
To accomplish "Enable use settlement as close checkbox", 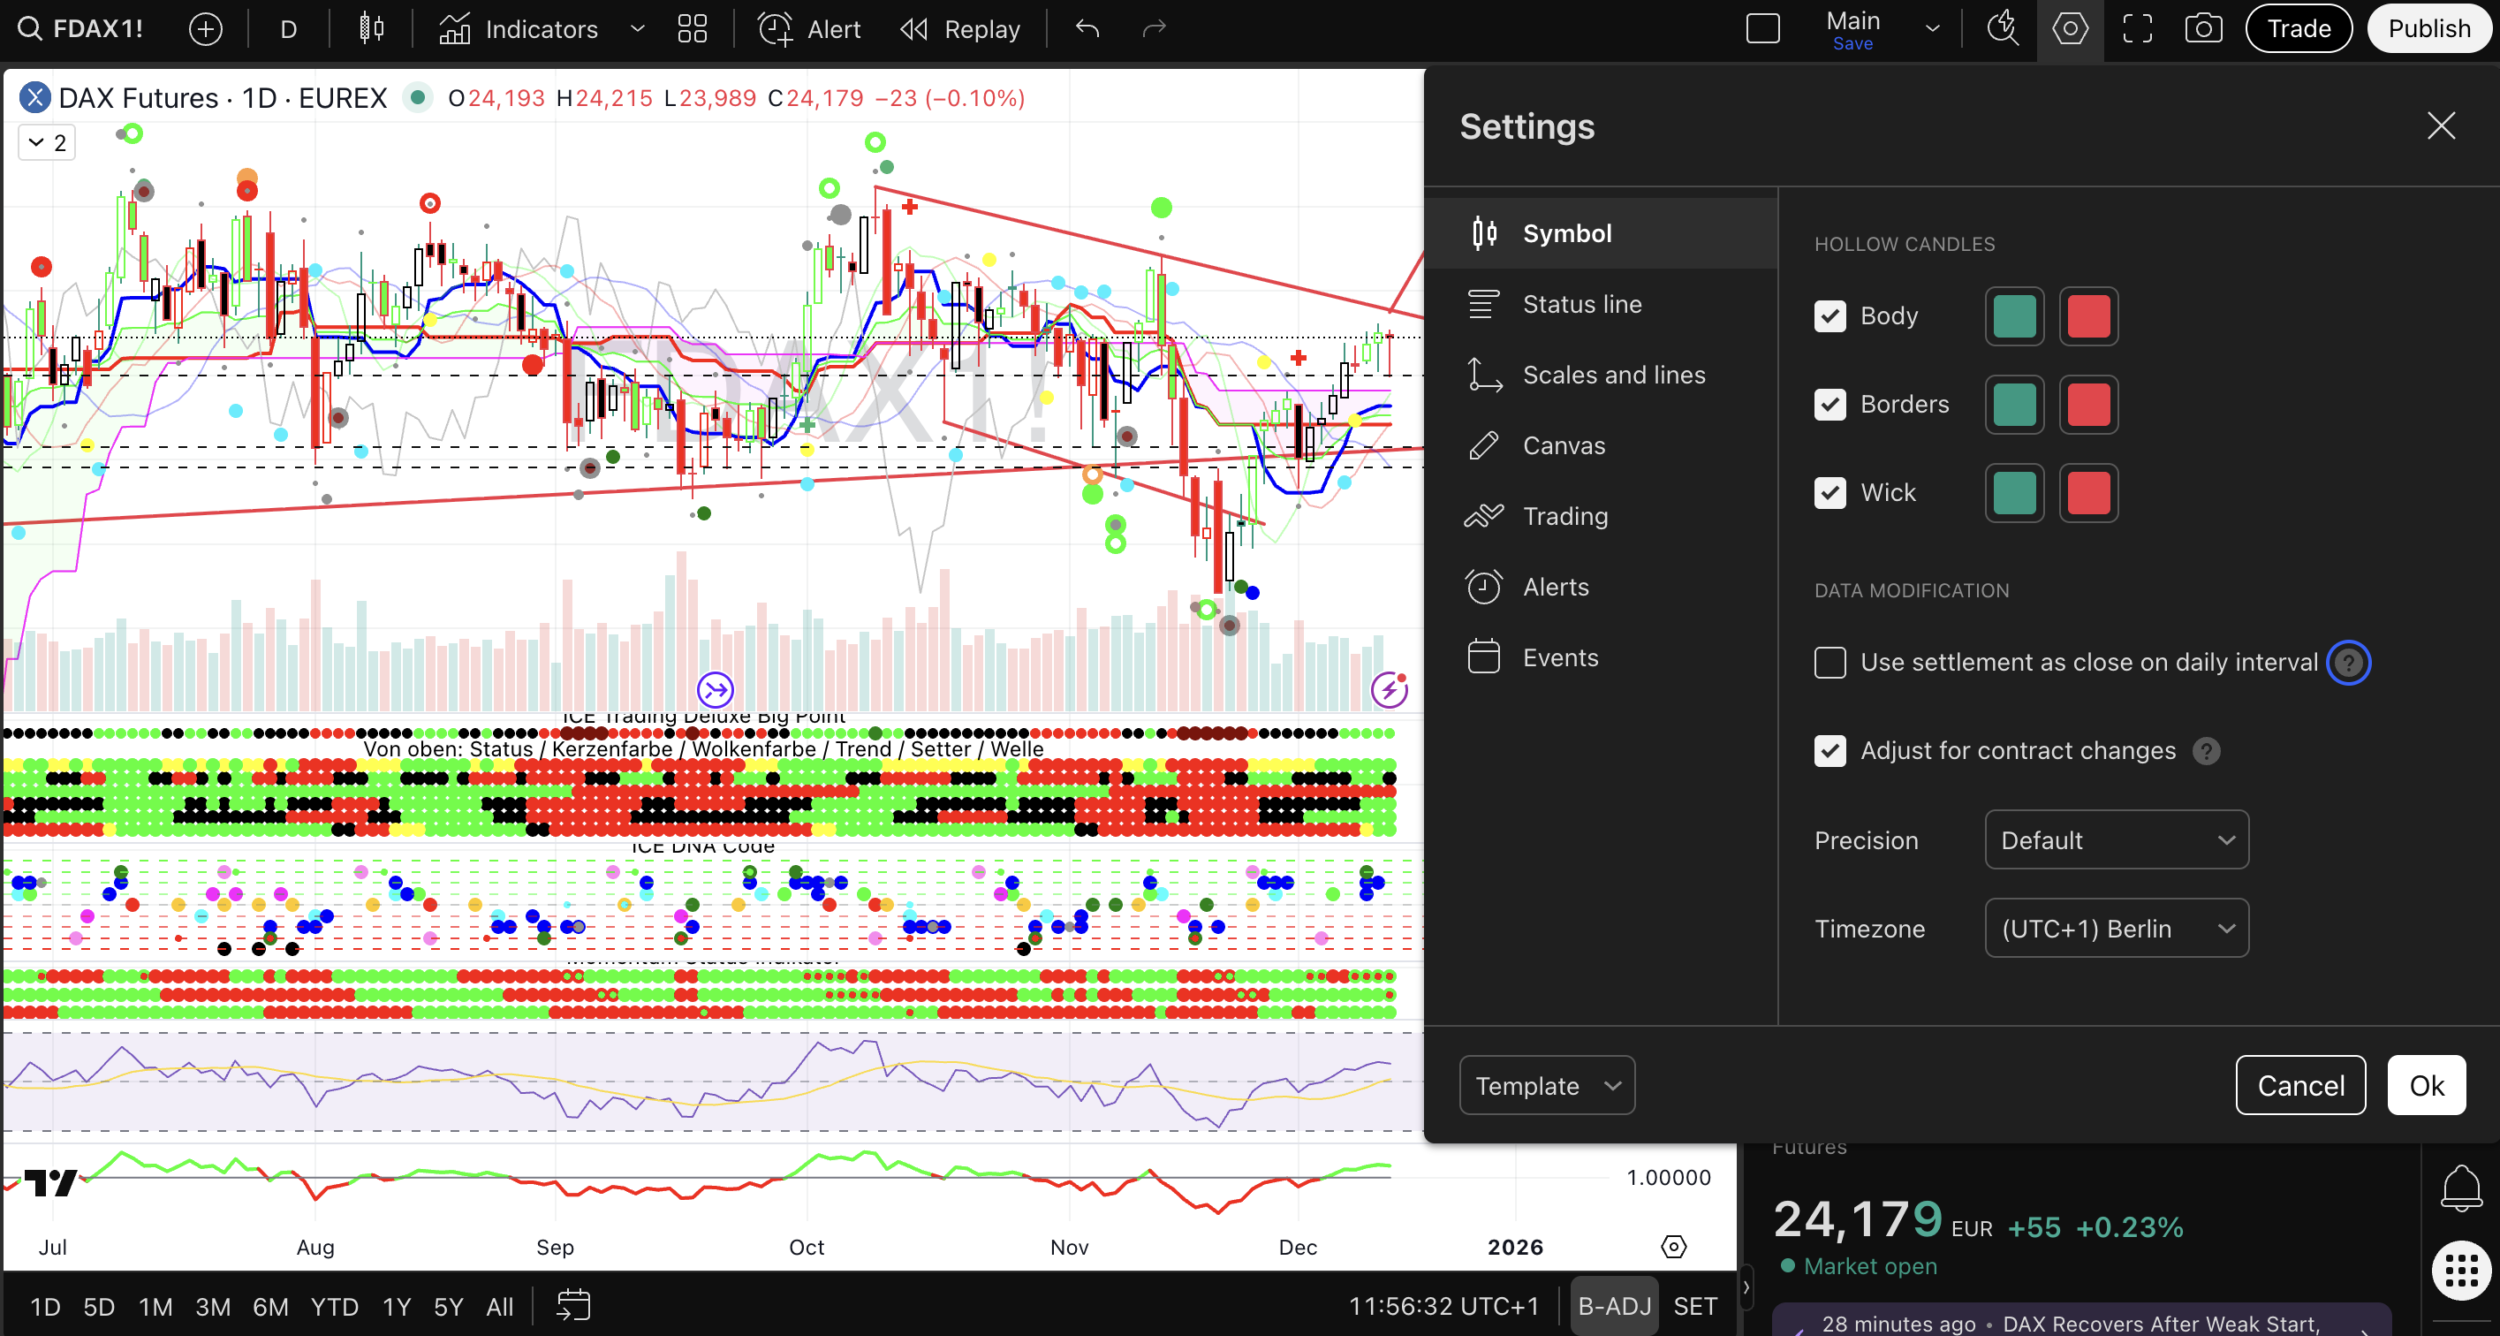I will pos(1830,662).
